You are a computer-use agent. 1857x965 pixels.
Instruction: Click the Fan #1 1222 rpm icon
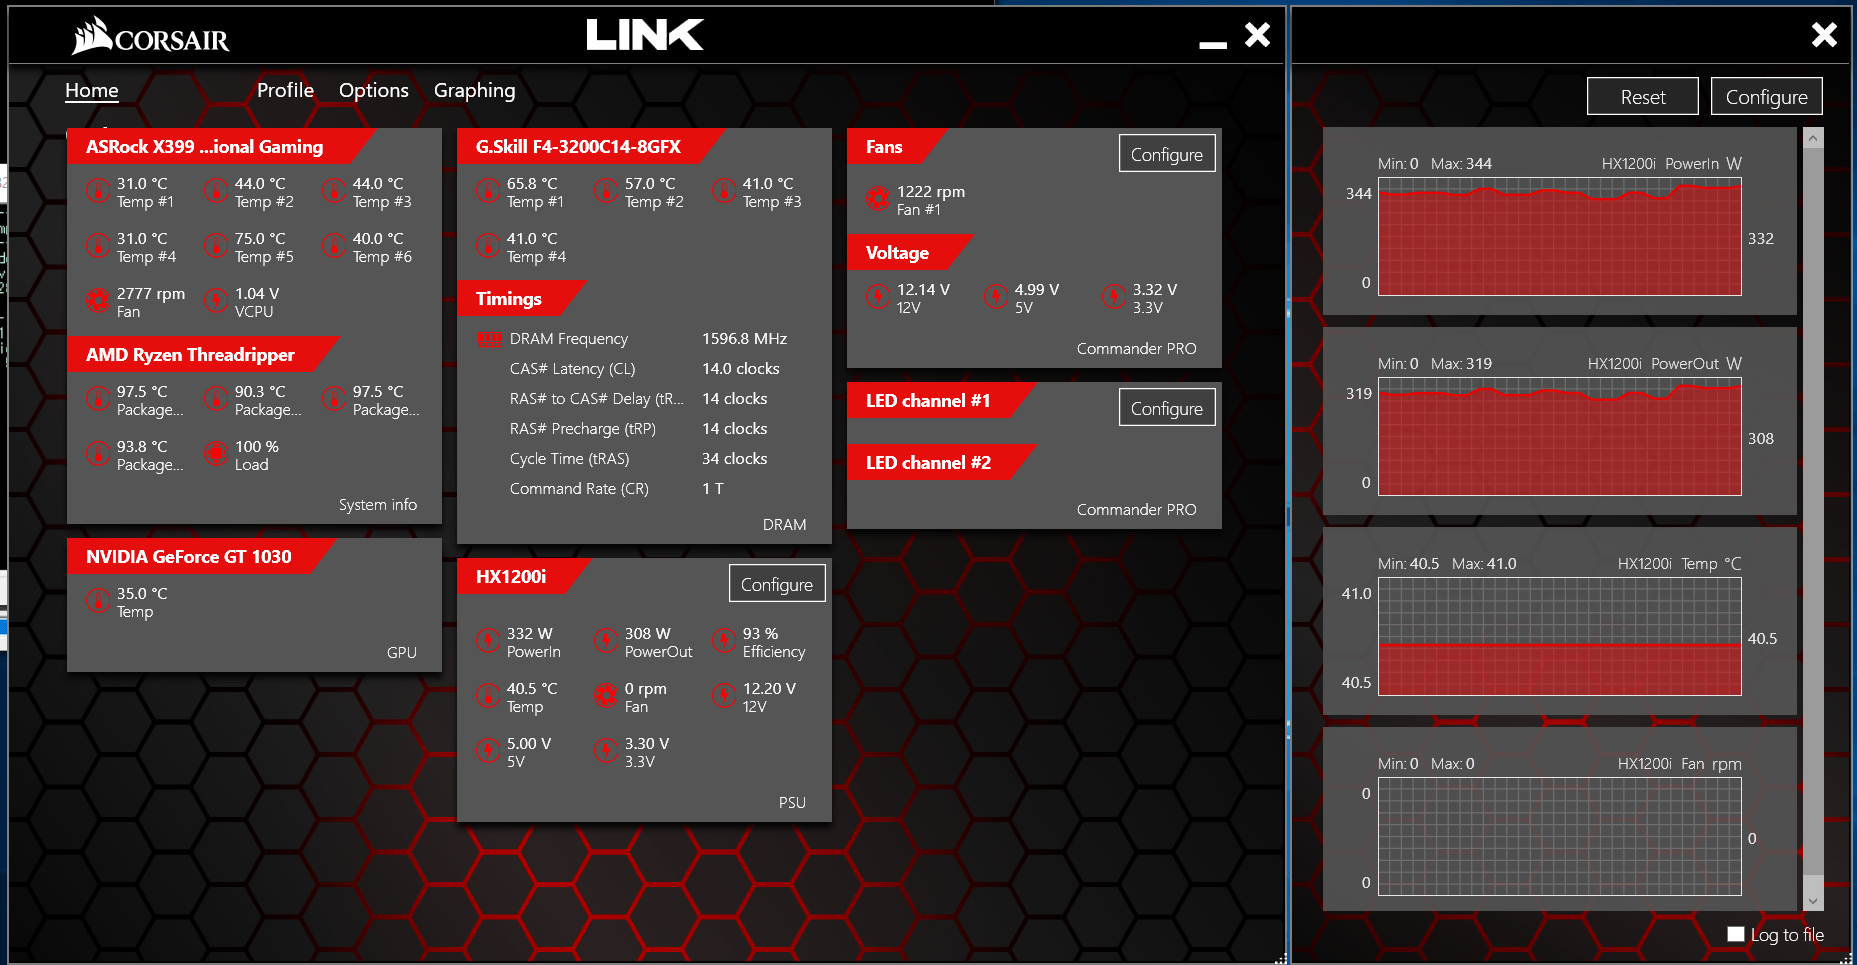coord(877,198)
